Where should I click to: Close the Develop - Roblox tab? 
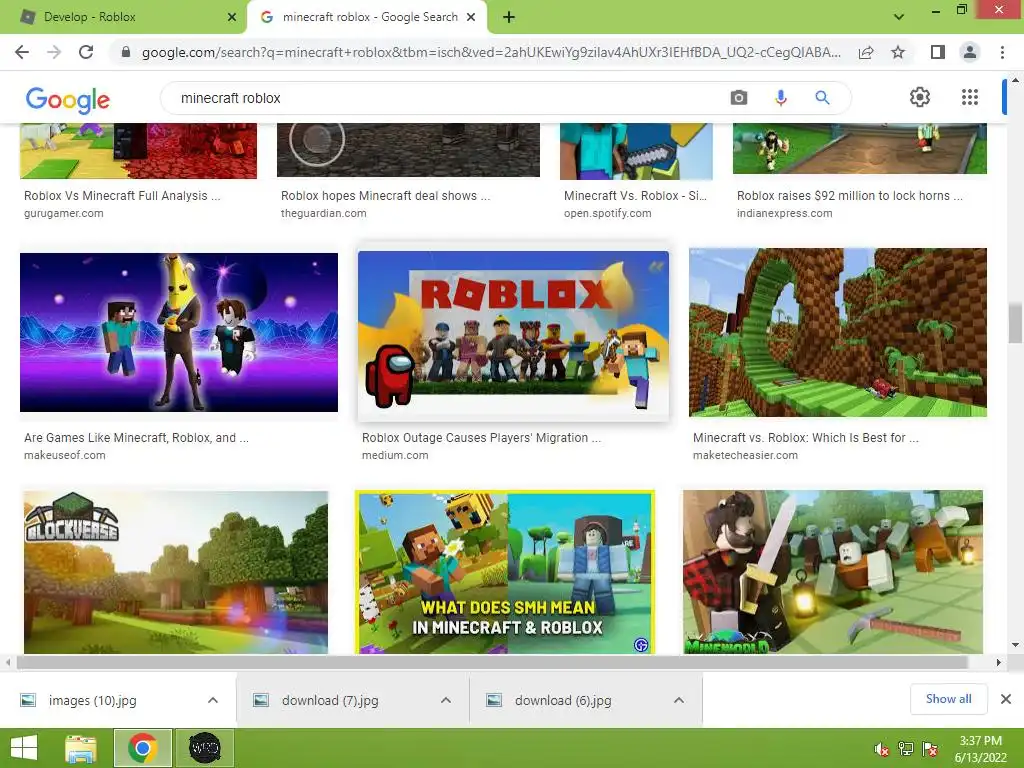pyautogui.click(x=232, y=17)
